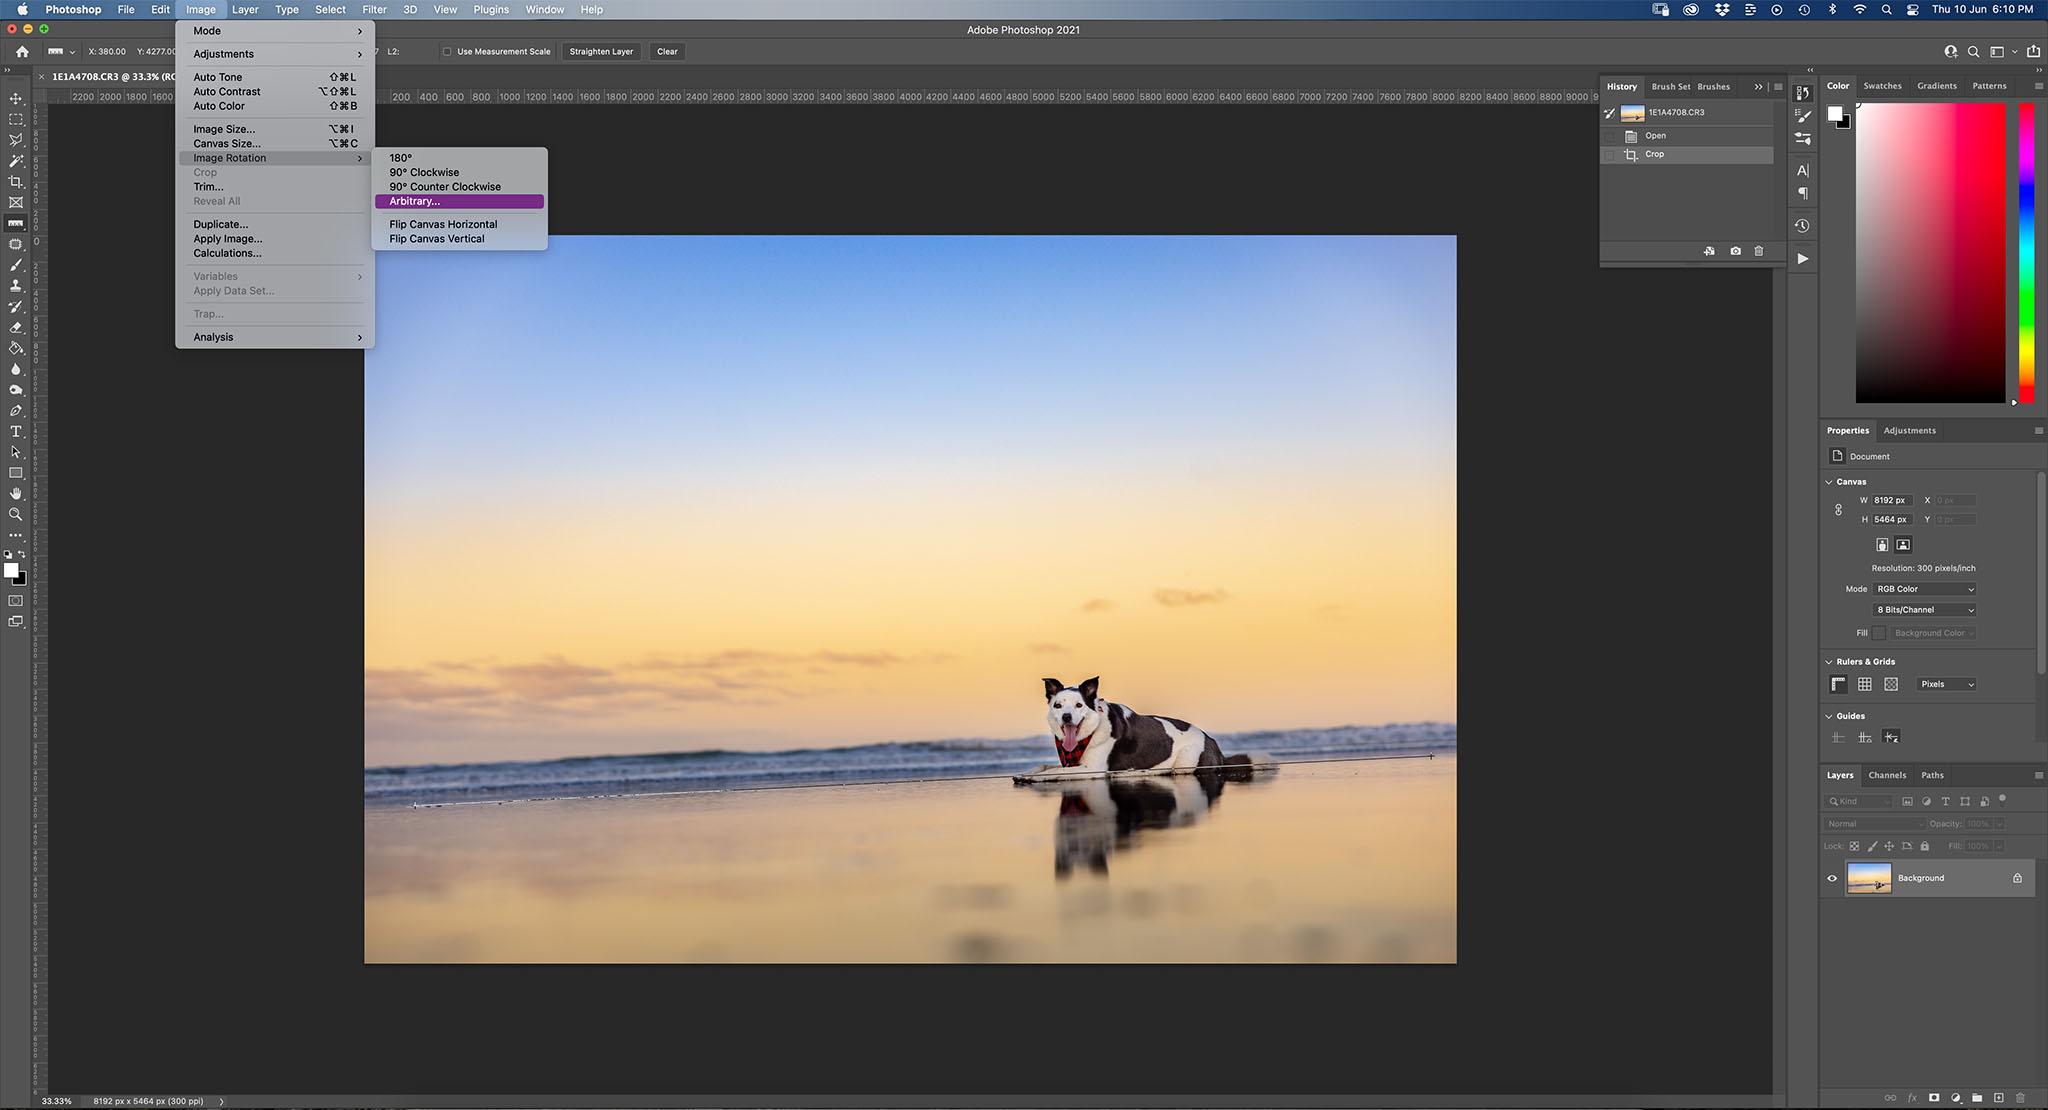Select the Brush tool
This screenshot has width=2048, height=1110.
click(x=15, y=265)
